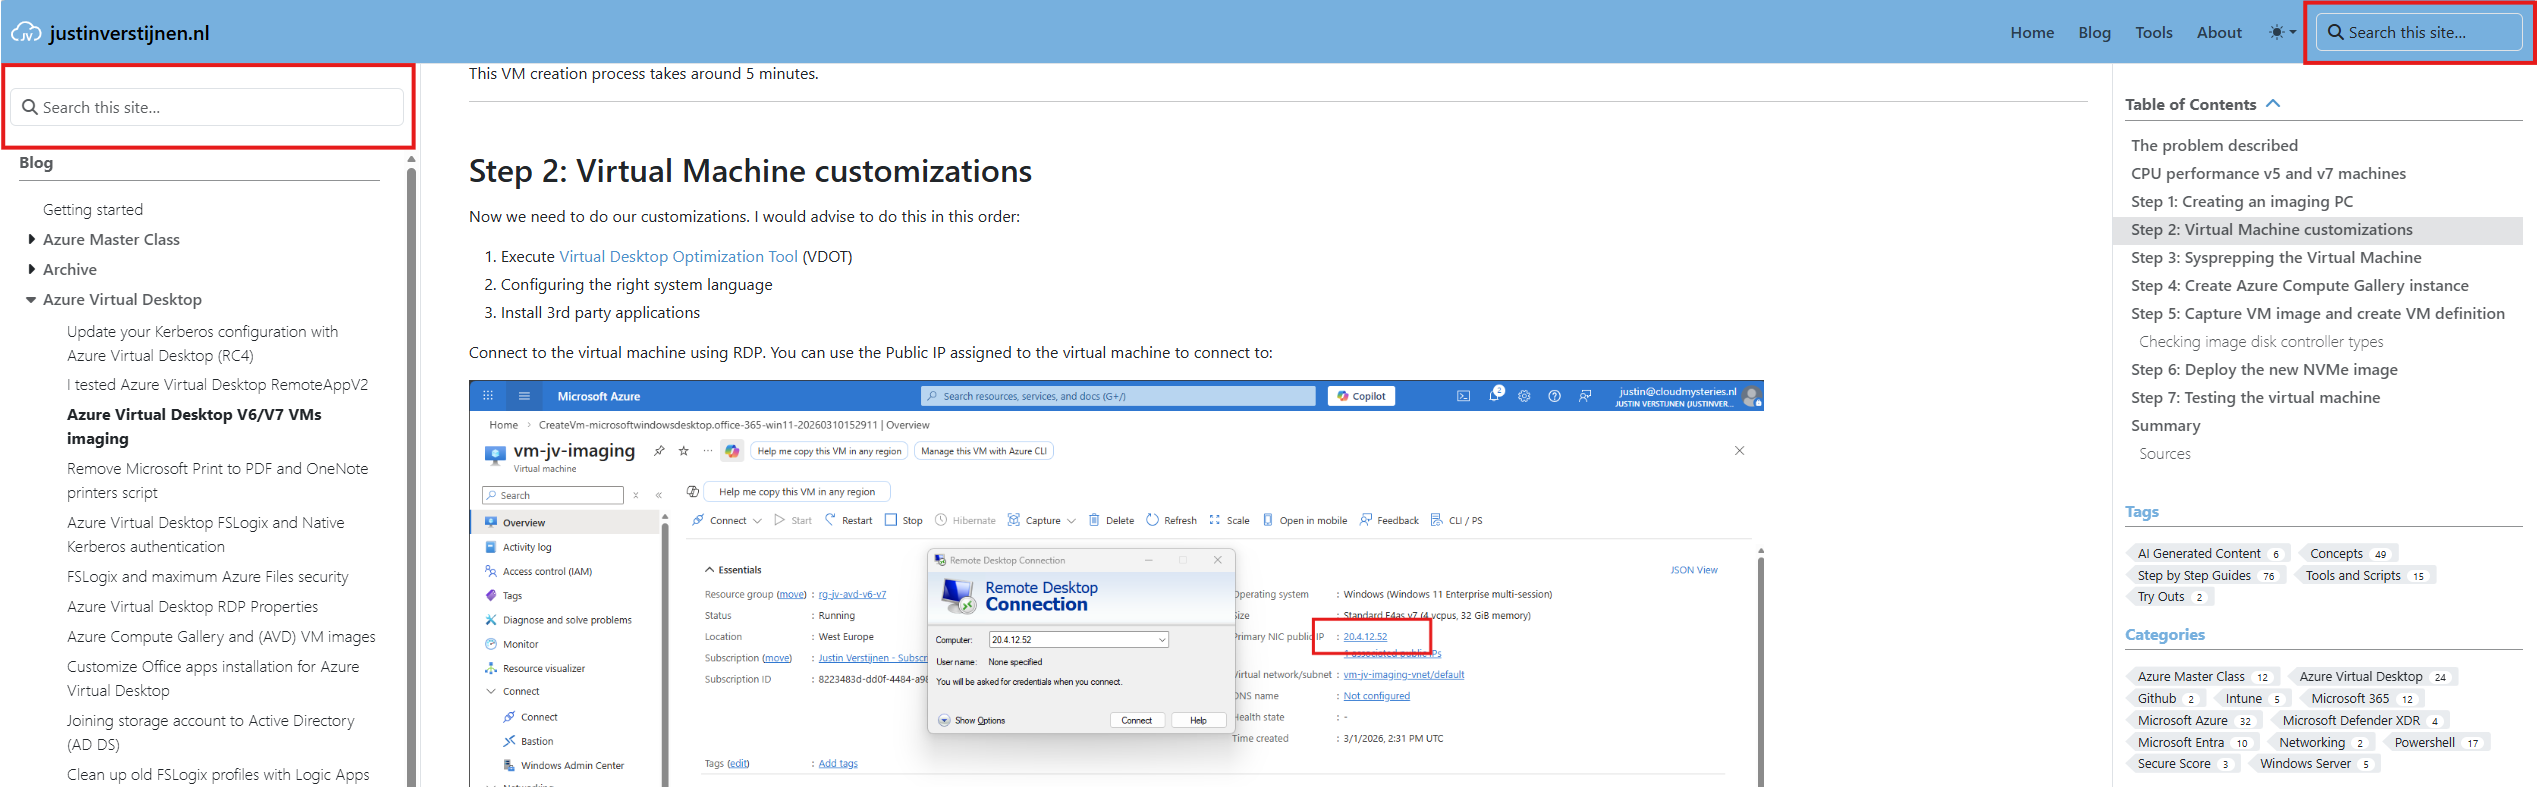The width and height of the screenshot is (2537, 787).
Task: Open the Virtual Desktop Optimization Tool link
Action: click(x=678, y=256)
